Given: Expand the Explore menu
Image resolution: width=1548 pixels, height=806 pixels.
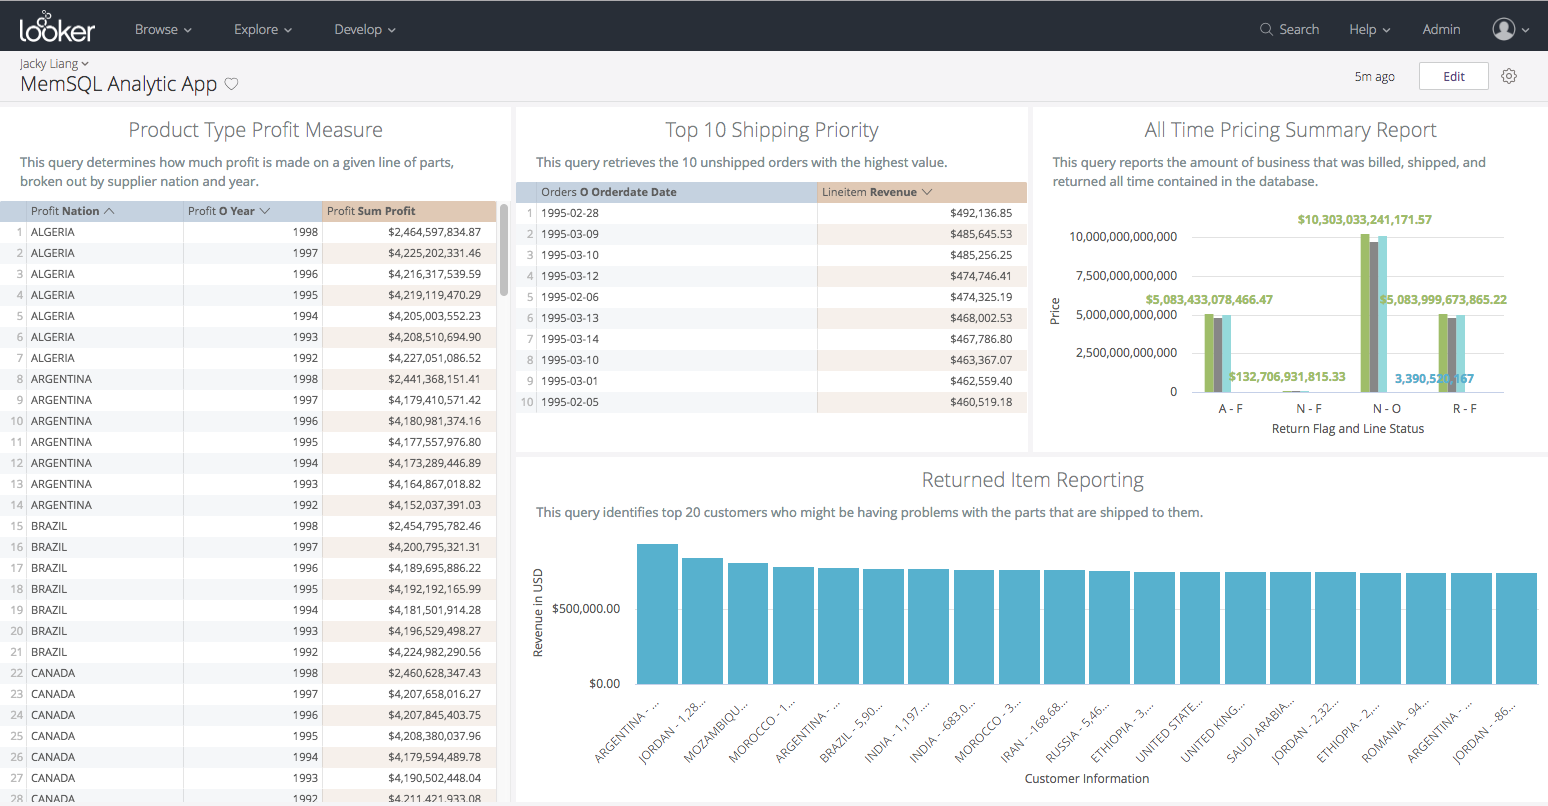Looking at the screenshot, I should point(263,29).
